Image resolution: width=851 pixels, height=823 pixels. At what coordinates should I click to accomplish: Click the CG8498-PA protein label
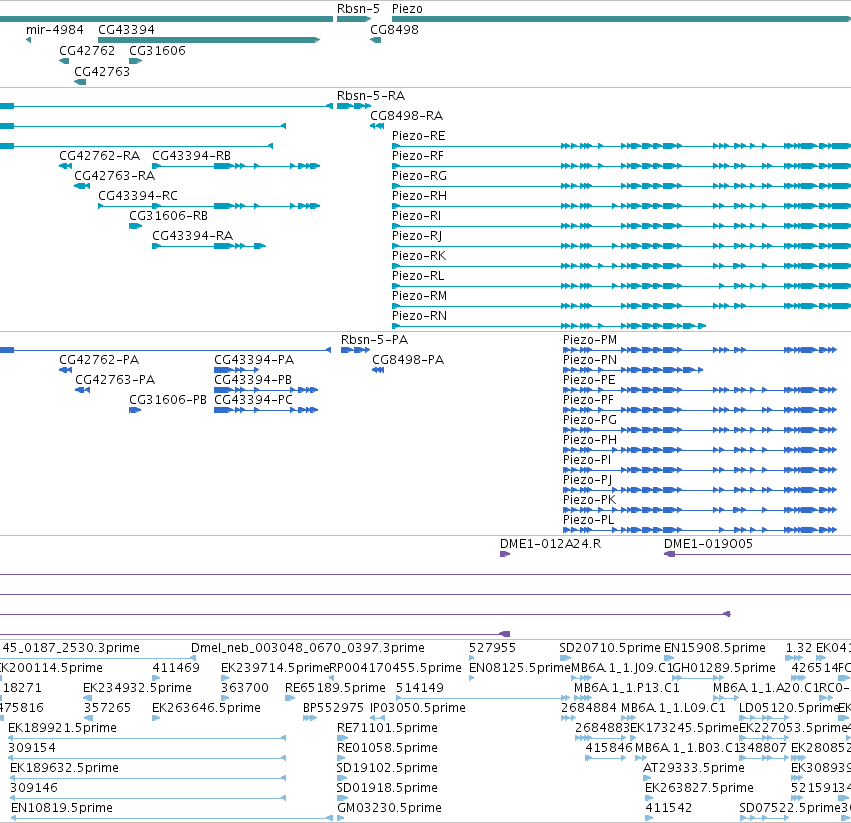tap(408, 360)
